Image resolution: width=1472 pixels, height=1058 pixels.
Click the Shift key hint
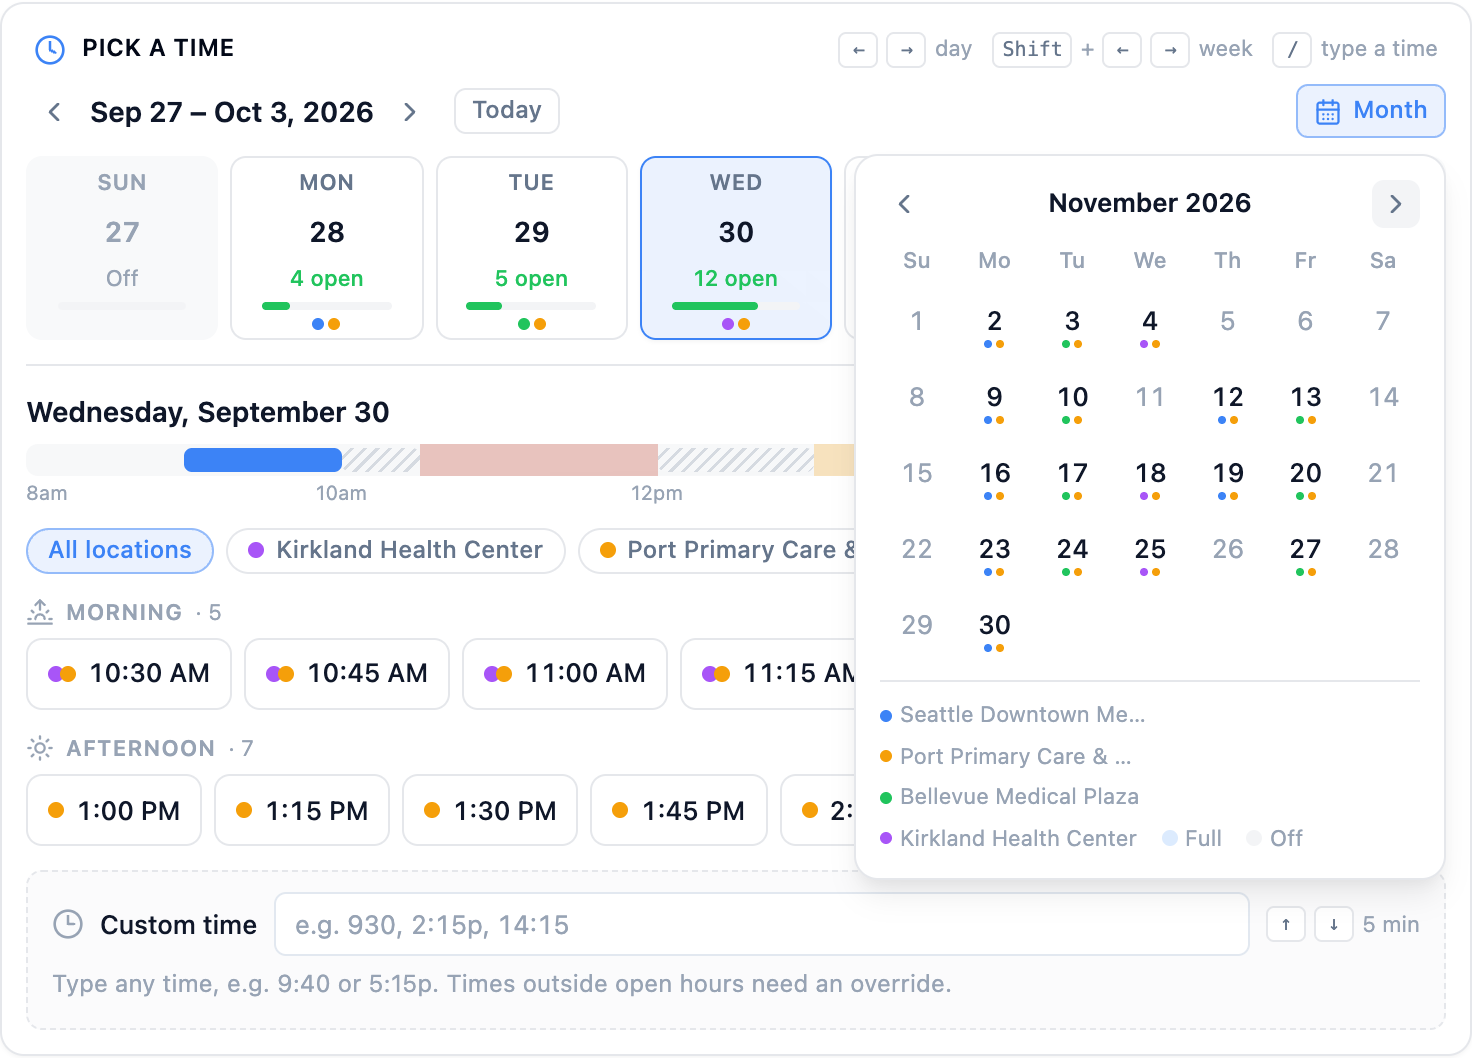click(x=1032, y=50)
